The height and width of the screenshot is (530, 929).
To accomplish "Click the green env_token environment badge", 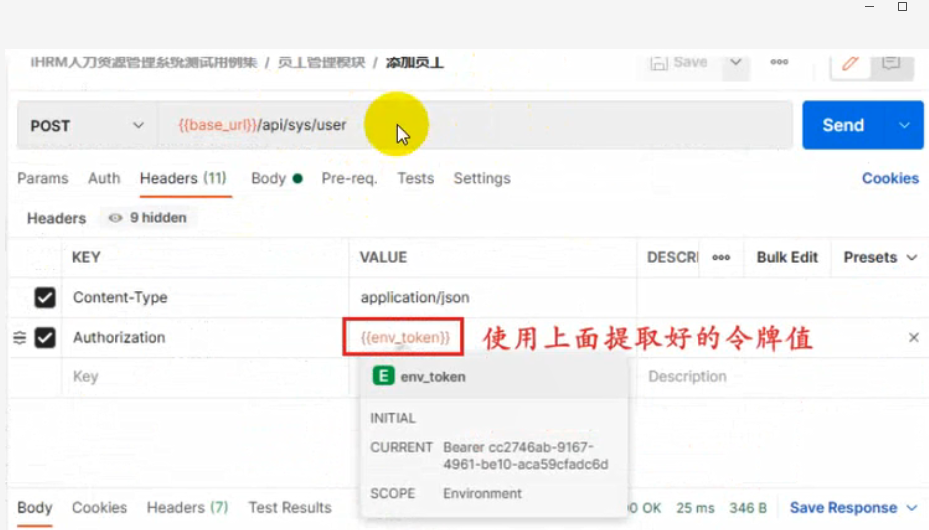I will pos(383,376).
